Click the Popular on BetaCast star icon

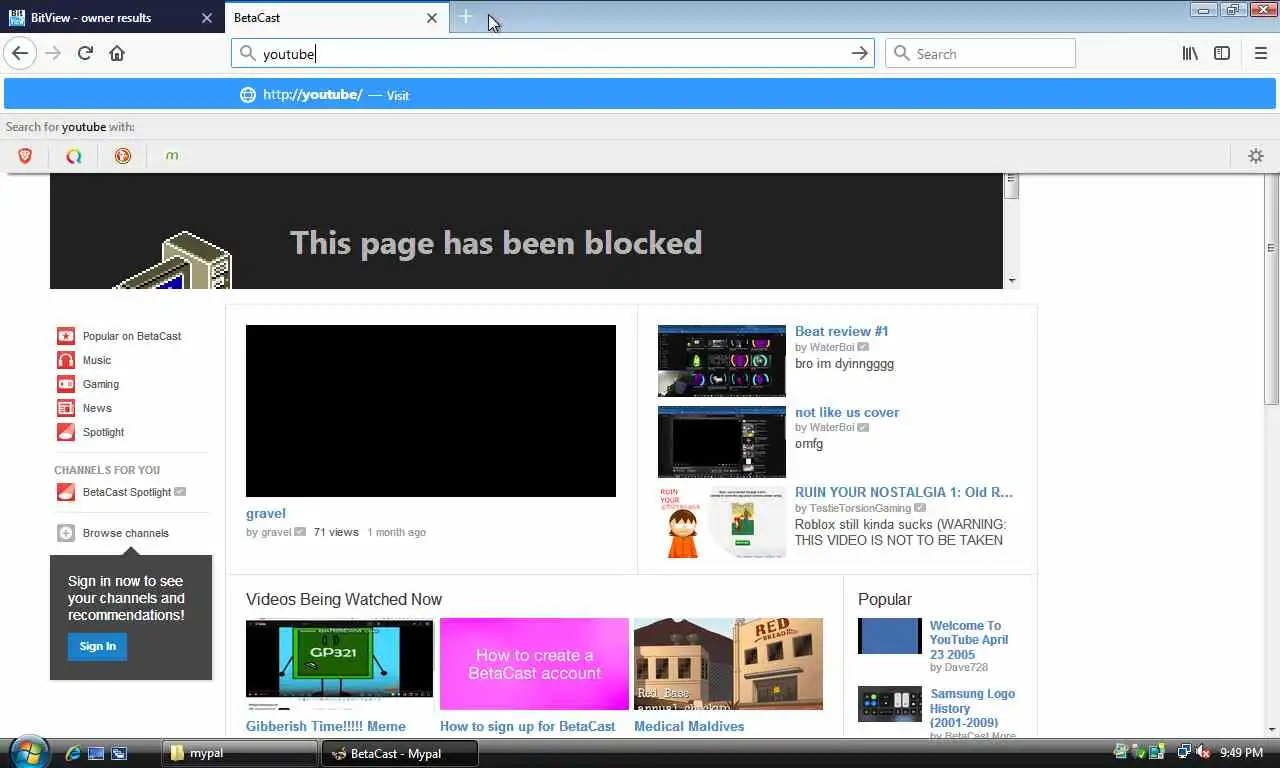click(66, 336)
